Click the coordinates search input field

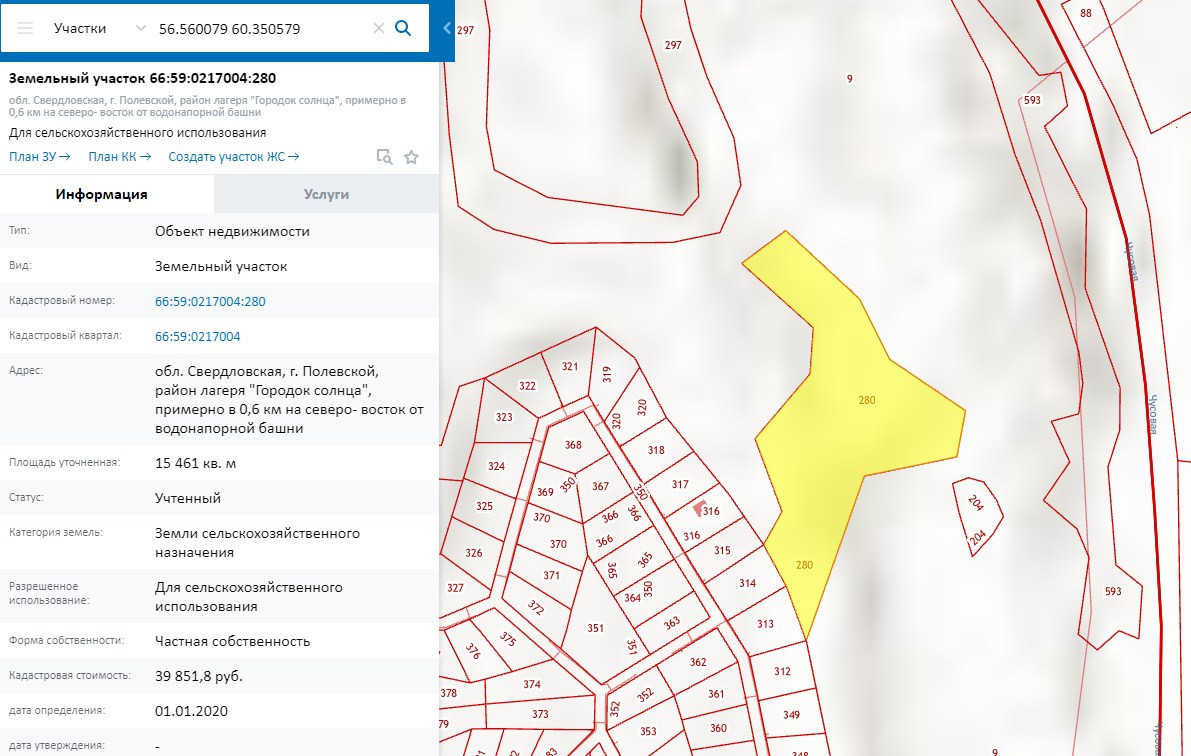click(261, 28)
